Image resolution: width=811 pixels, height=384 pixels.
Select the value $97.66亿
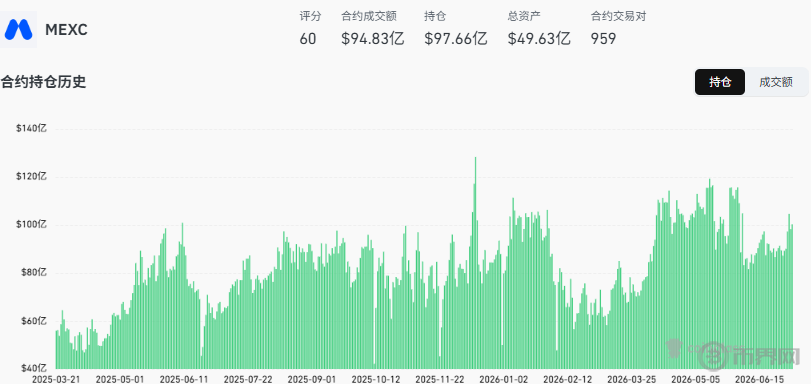click(456, 39)
